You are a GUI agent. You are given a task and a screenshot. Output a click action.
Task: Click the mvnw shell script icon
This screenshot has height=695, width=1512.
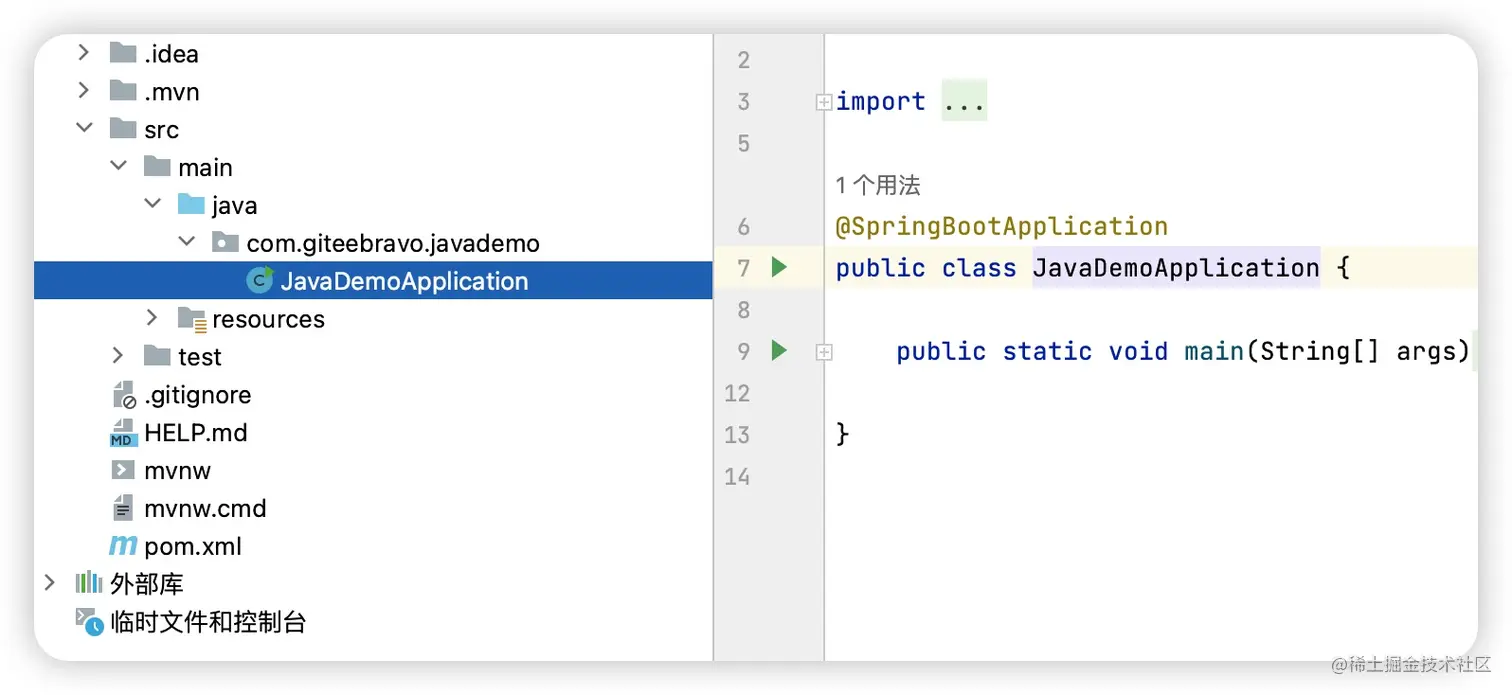click(123, 470)
